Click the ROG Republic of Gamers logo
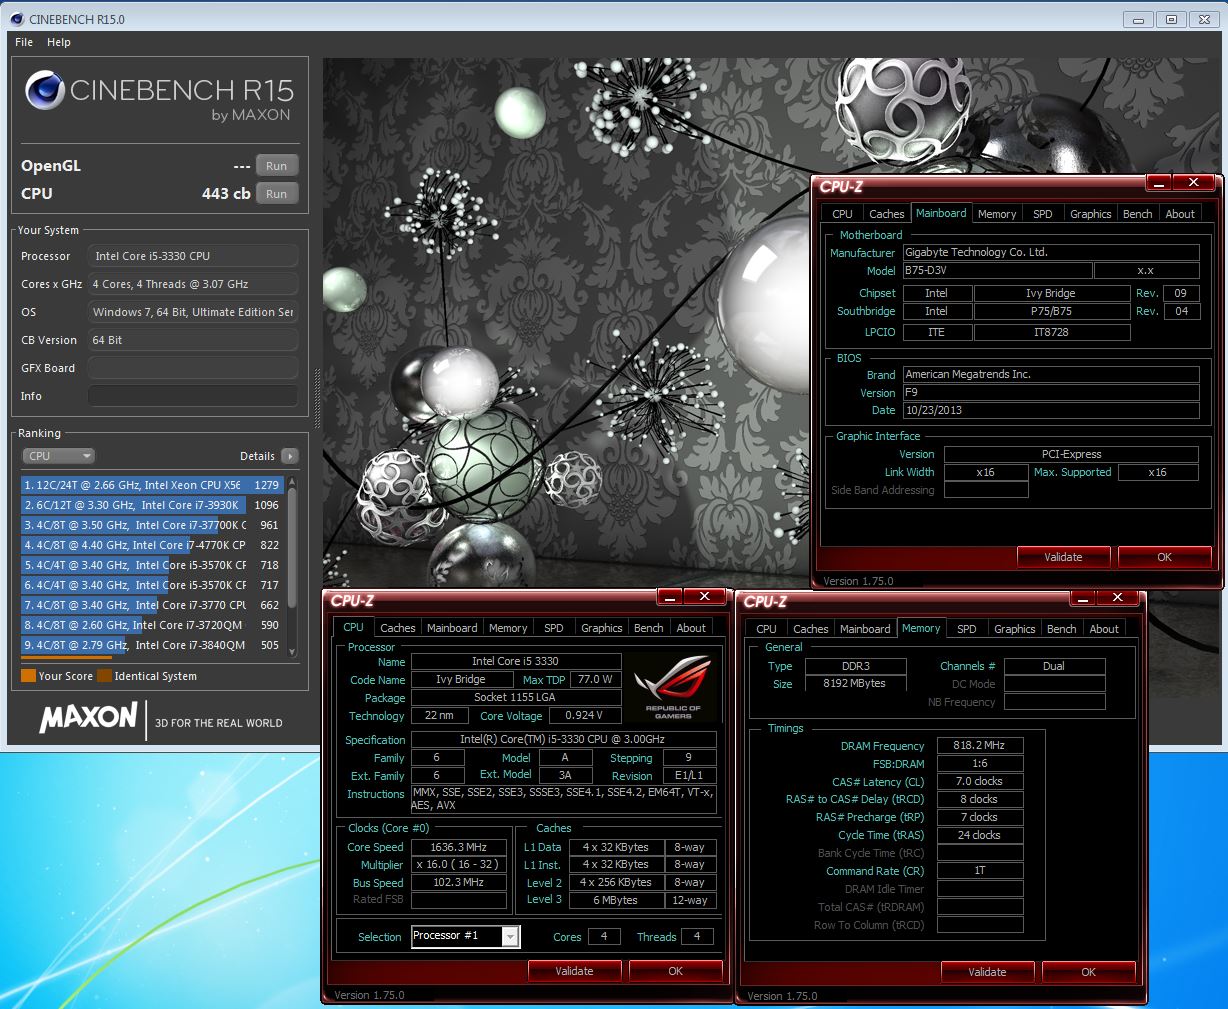1228x1009 pixels. [673, 686]
